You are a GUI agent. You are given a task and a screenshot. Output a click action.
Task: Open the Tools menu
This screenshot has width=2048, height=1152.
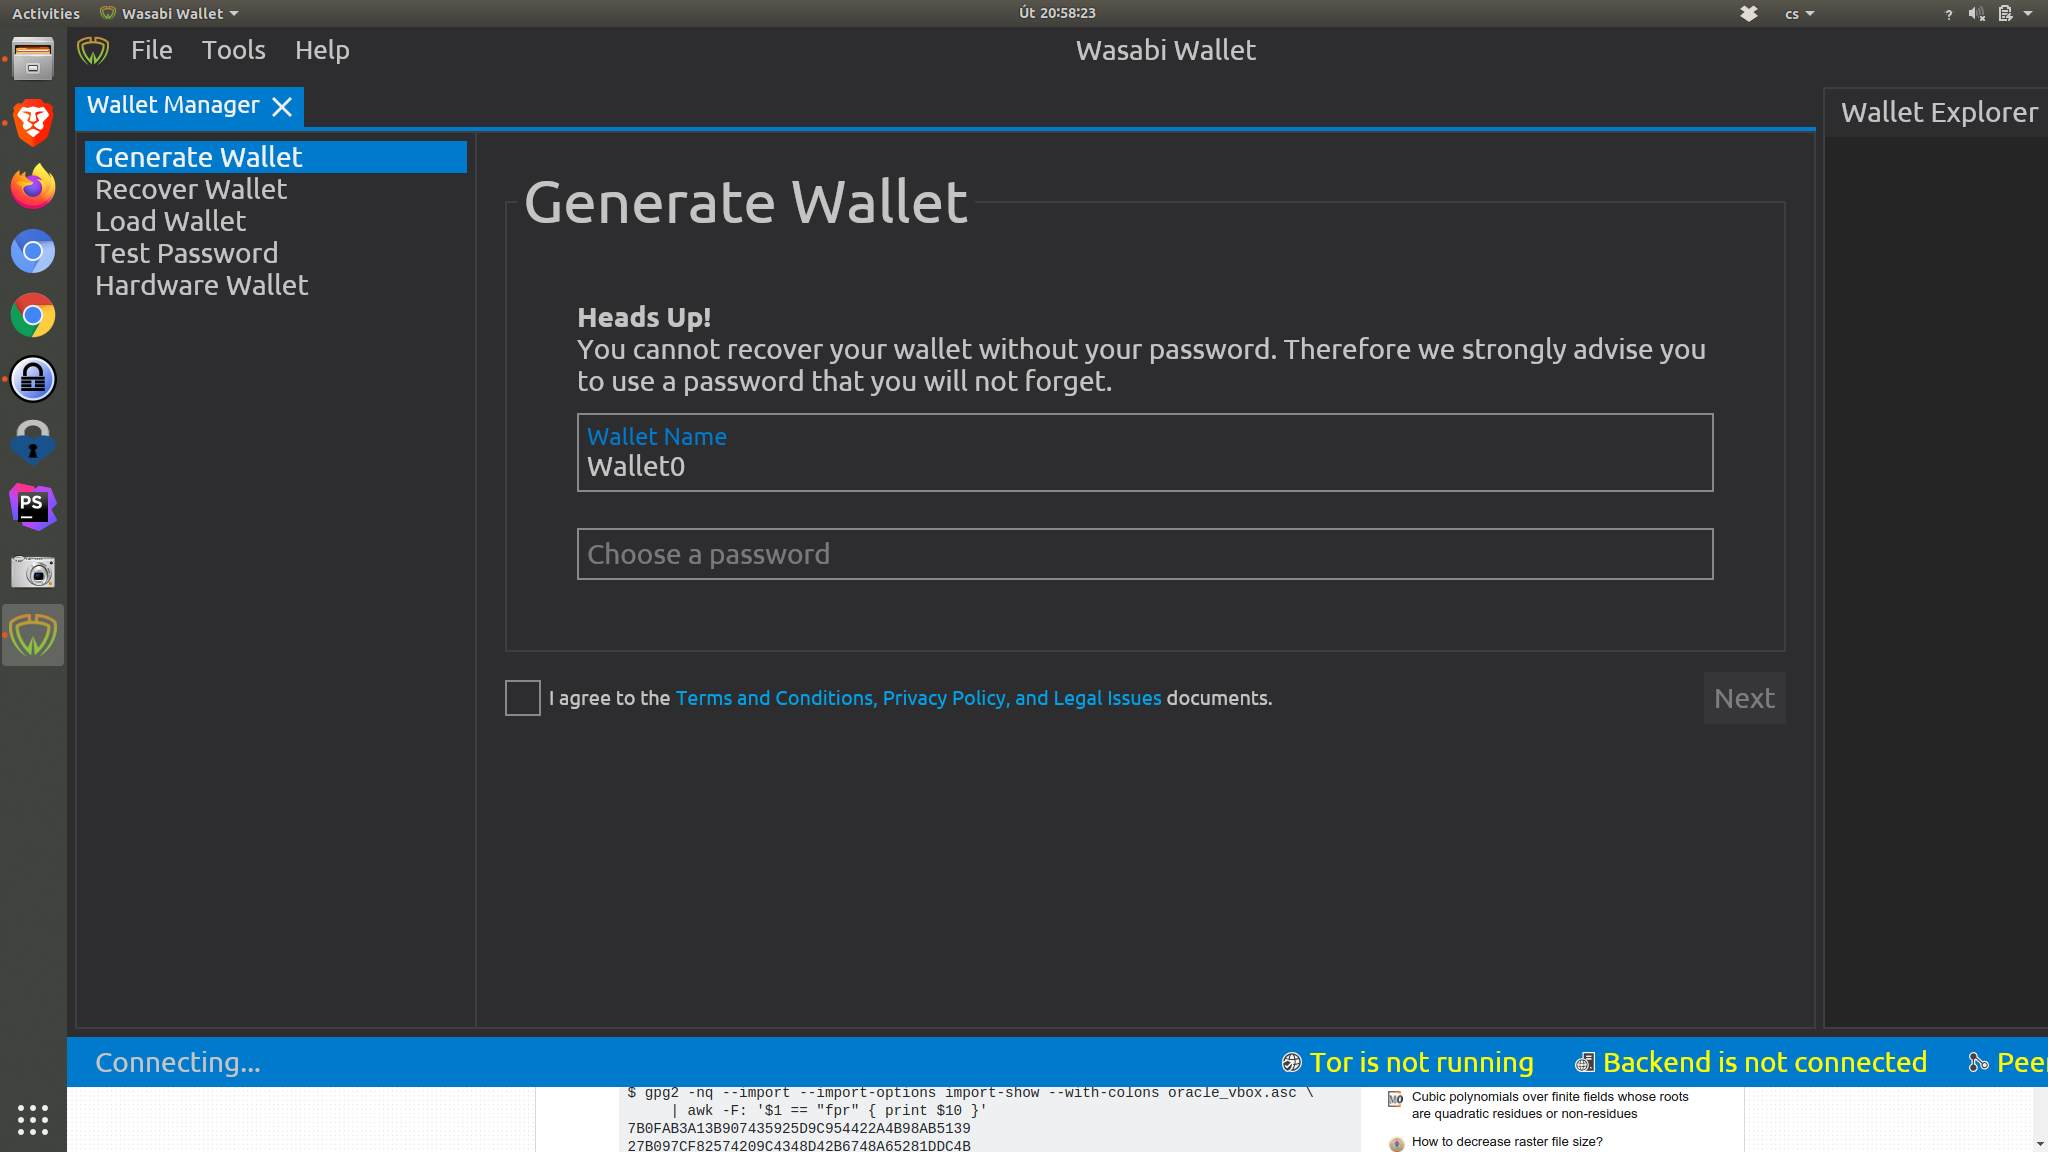[x=234, y=50]
